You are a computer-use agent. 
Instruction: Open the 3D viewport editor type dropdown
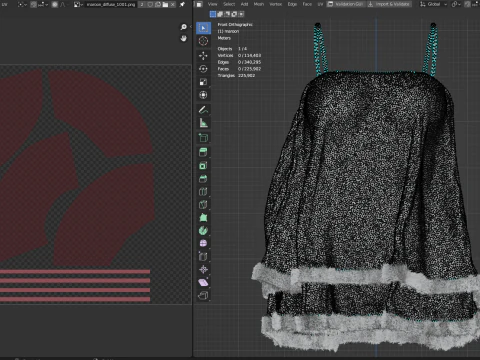[x=199, y=4]
